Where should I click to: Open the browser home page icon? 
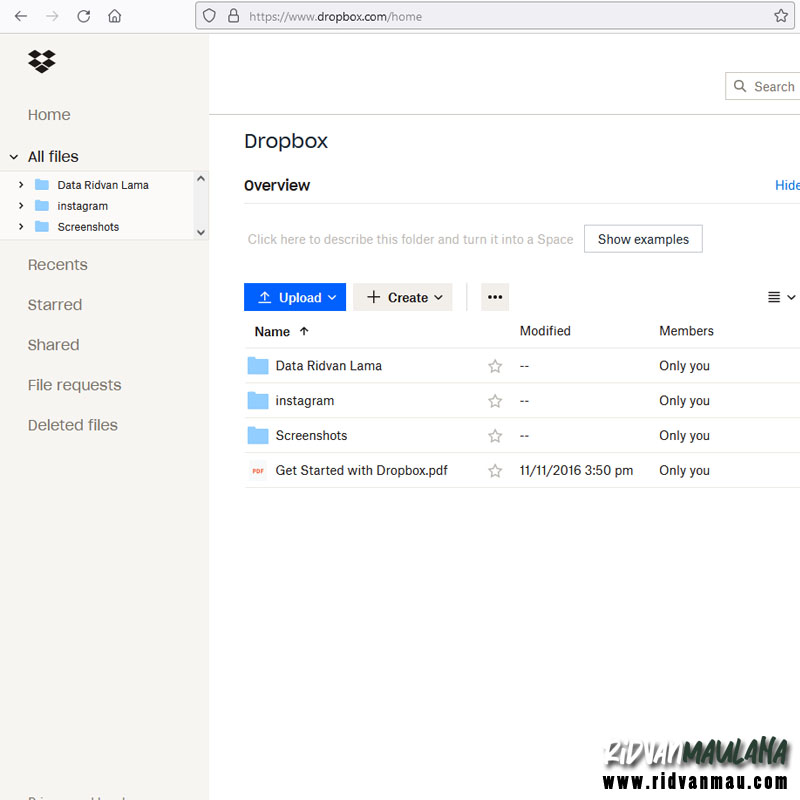coord(115,16)
